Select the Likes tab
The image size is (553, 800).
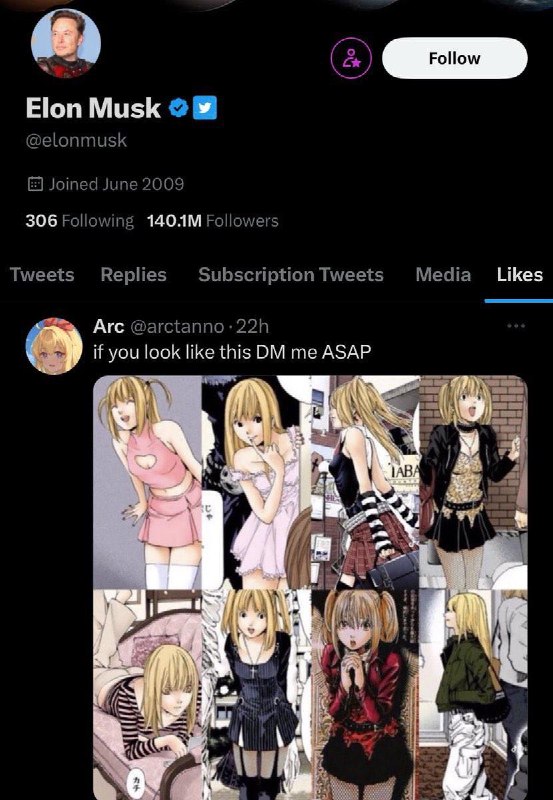(520, 275)
